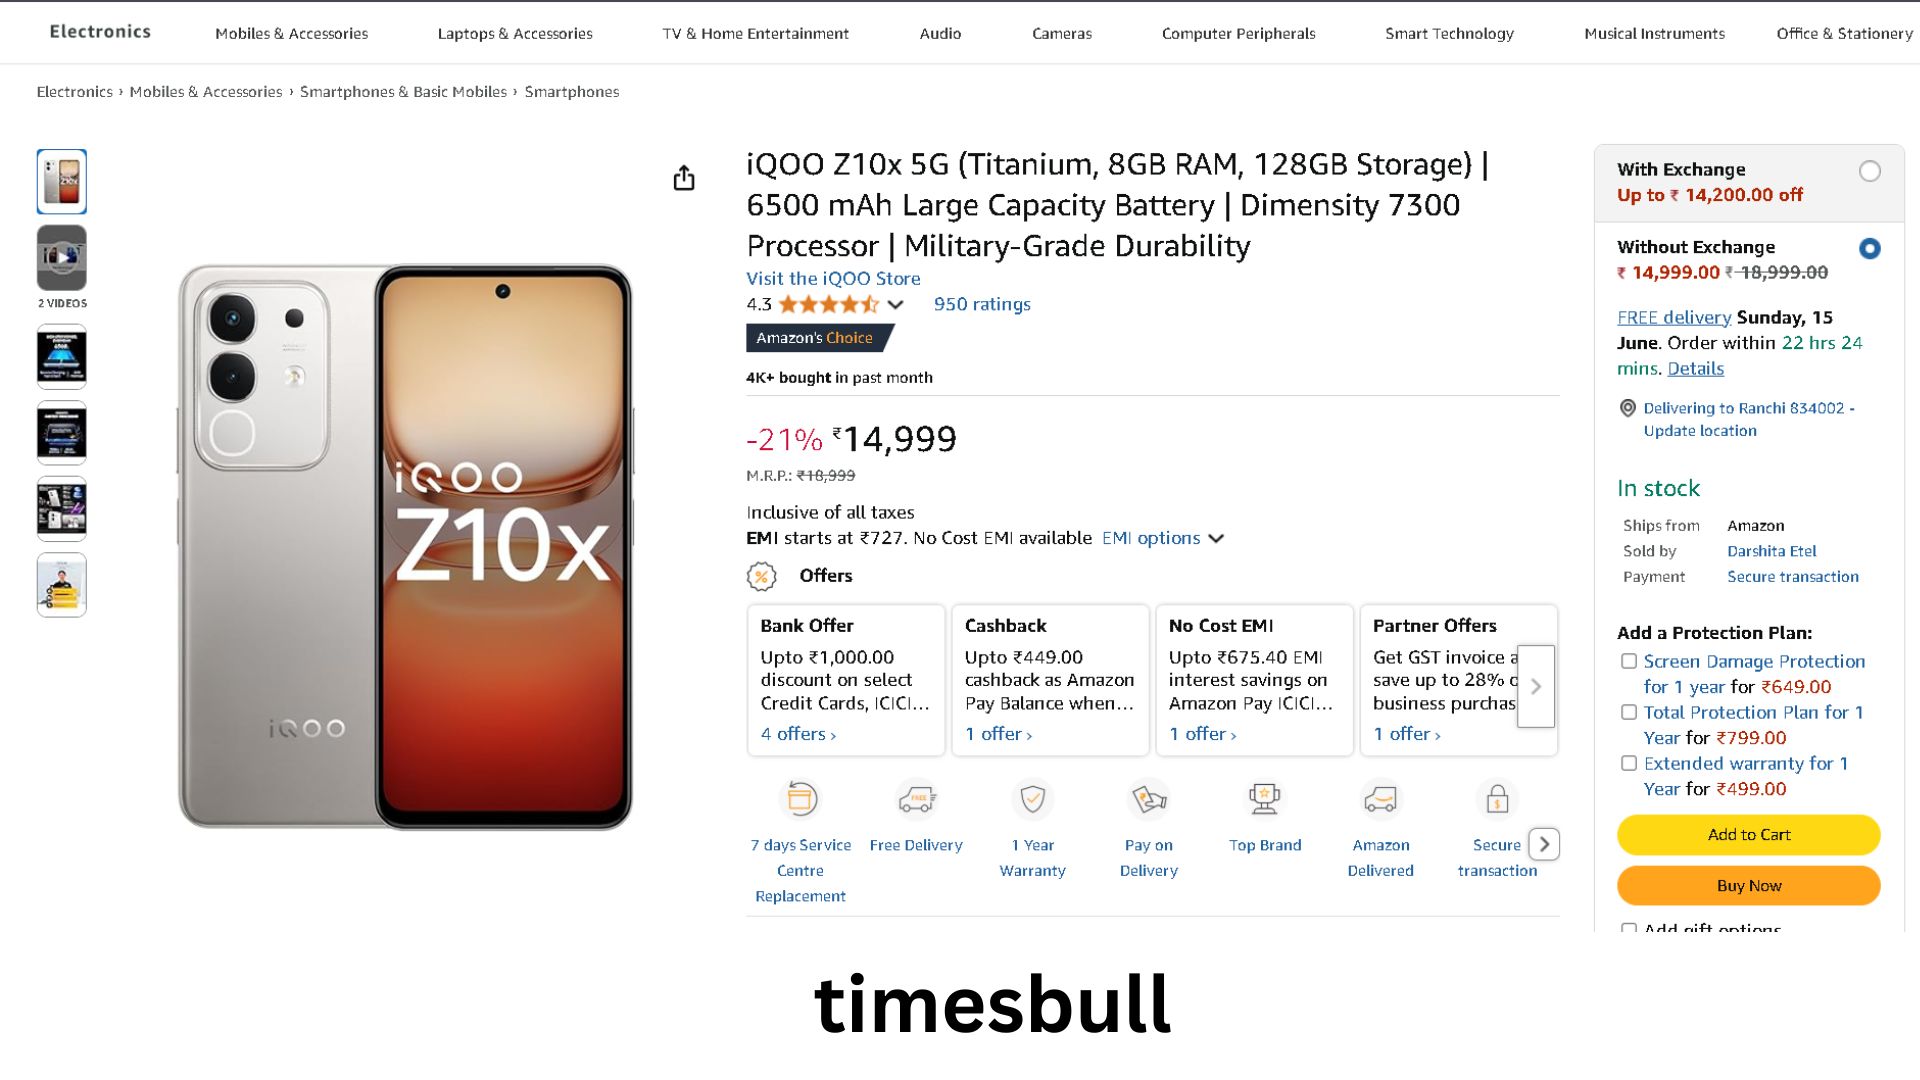
Task: Click the Top Brand trophy icon
Action: [1264, 799]
